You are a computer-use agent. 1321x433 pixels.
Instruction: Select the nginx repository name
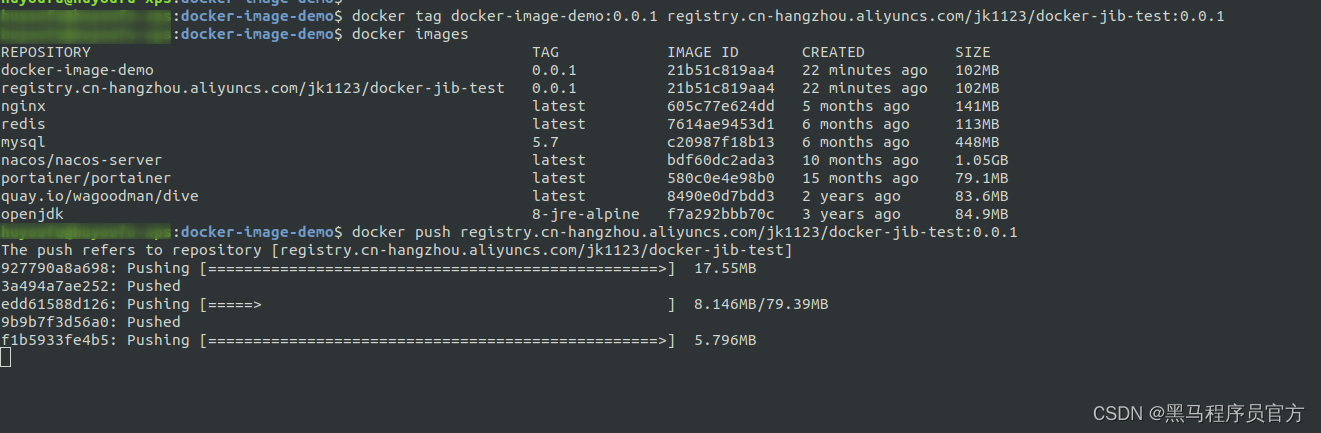23,106
